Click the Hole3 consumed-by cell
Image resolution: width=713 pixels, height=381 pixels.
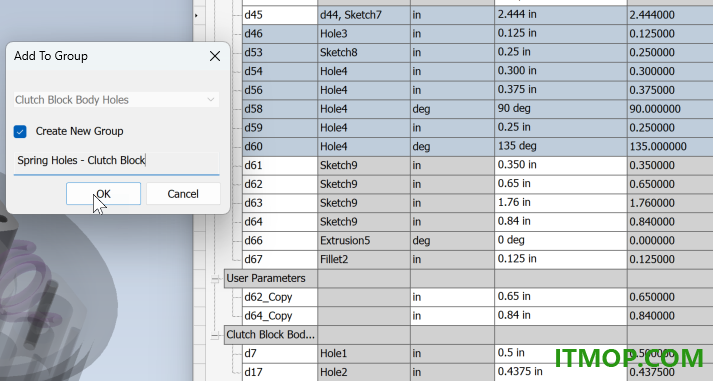364,34
